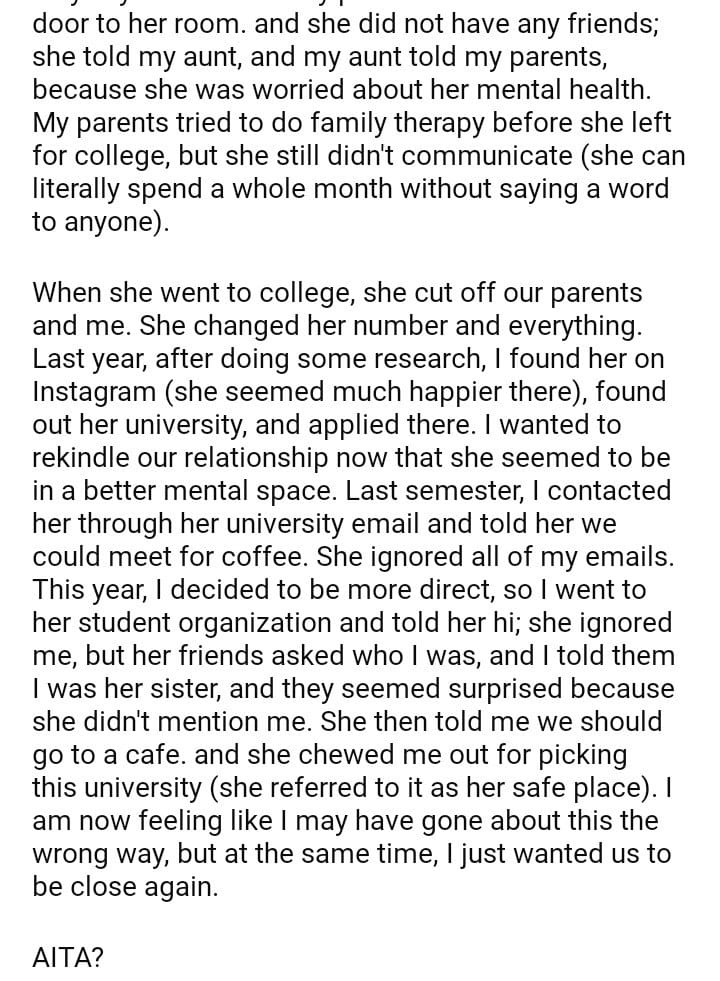Click the "AITA?" text at the bottom

68,958
